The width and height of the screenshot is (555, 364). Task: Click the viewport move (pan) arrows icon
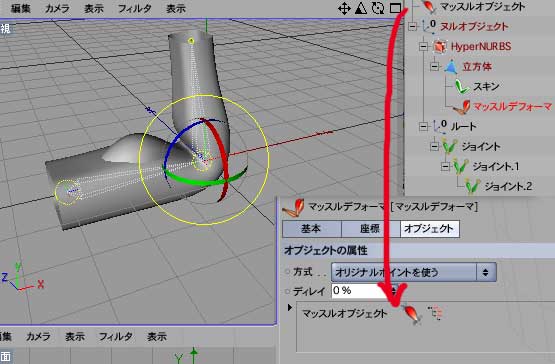344,8
